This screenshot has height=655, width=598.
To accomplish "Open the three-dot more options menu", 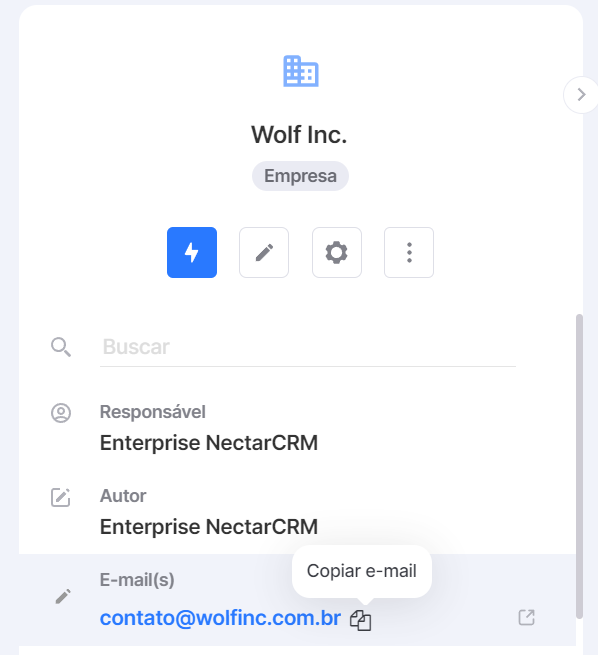I will click(409, 252).
